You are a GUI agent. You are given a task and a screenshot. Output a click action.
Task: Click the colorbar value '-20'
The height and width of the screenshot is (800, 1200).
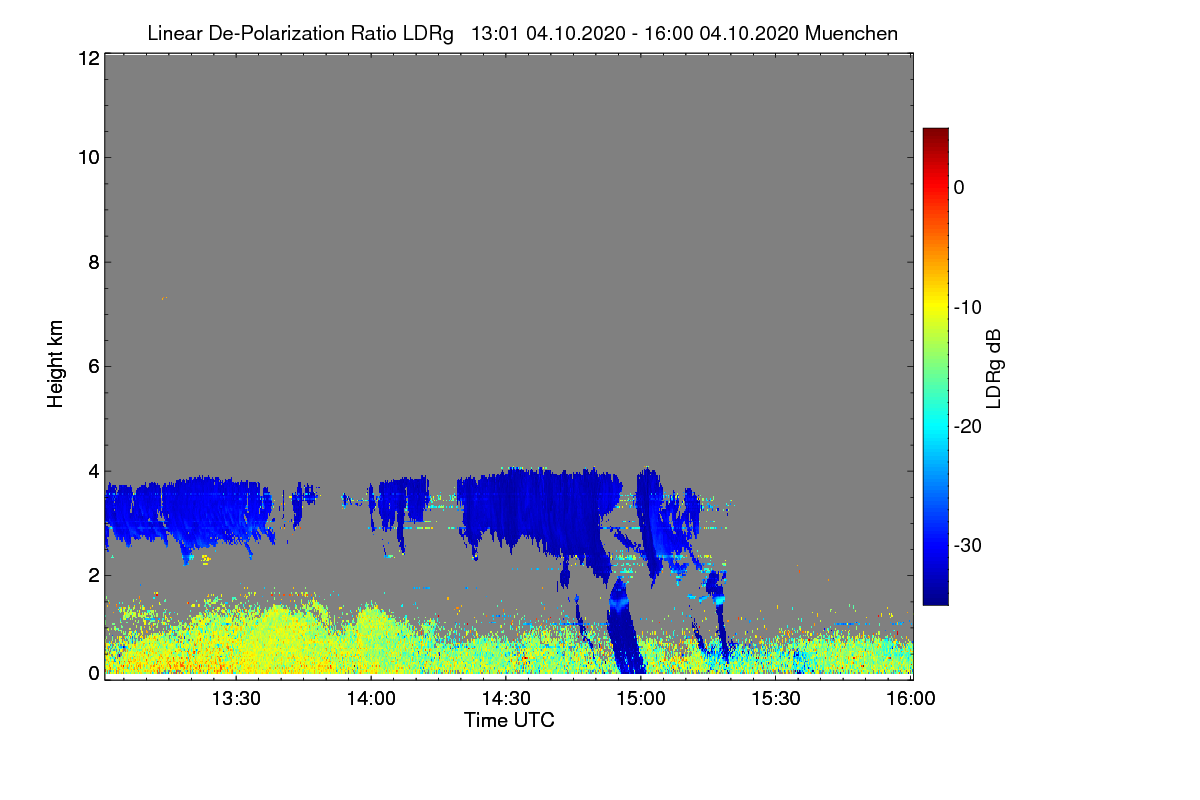[x=968, y=426]
